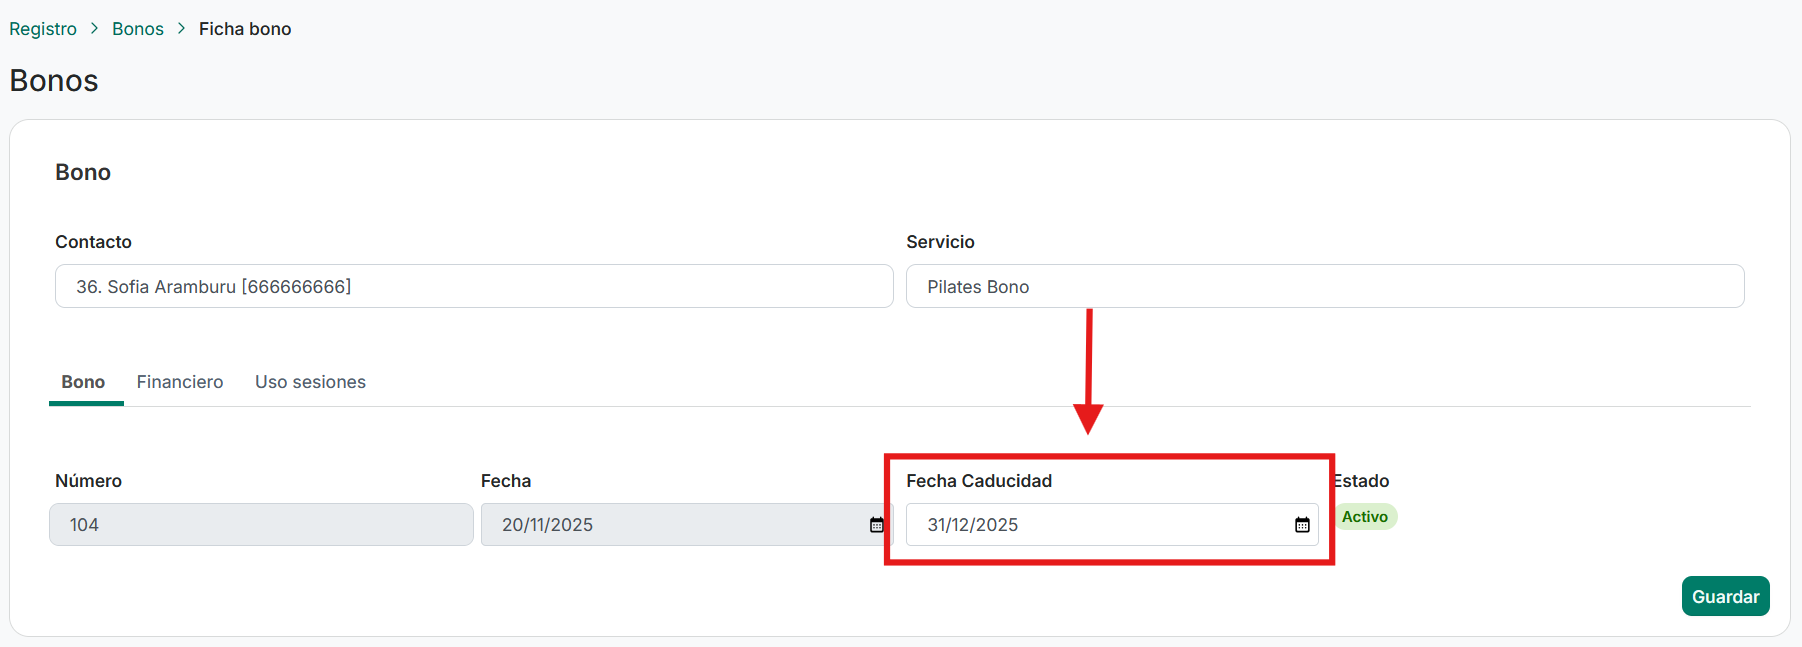Click the Estado label
Image resolution: width=1802 pixels, height=647 pixels.
(x=1362, y=481)
